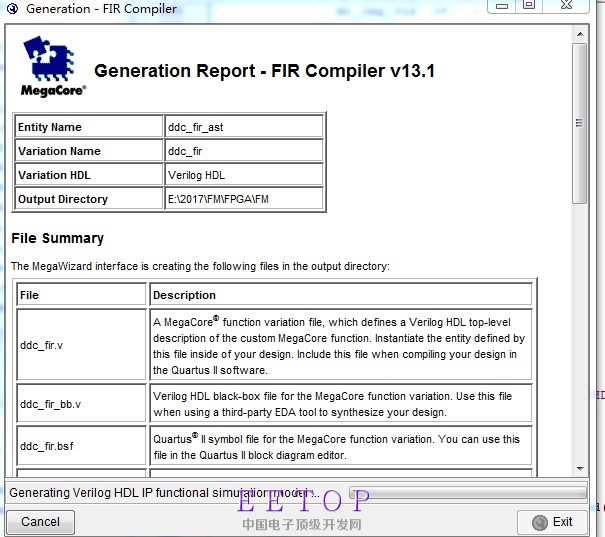Click the vertical scrollbar thumb

coord(580,123)
